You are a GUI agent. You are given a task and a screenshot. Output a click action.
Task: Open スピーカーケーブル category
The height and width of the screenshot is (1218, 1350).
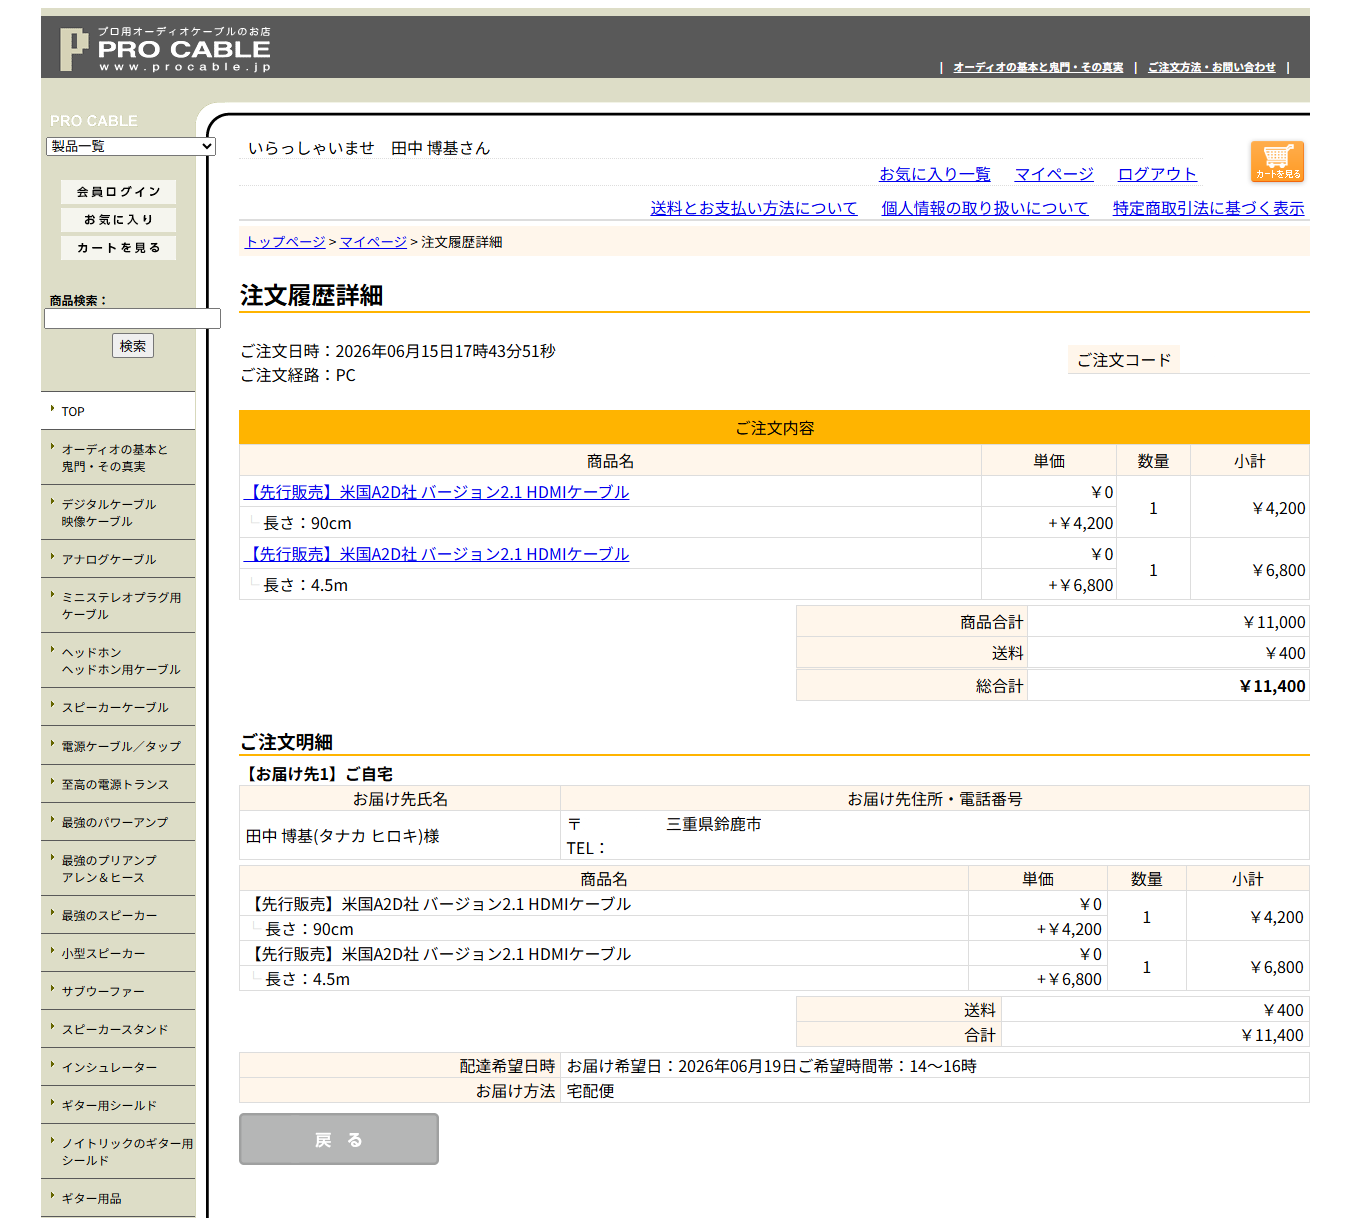click(118, 707)
